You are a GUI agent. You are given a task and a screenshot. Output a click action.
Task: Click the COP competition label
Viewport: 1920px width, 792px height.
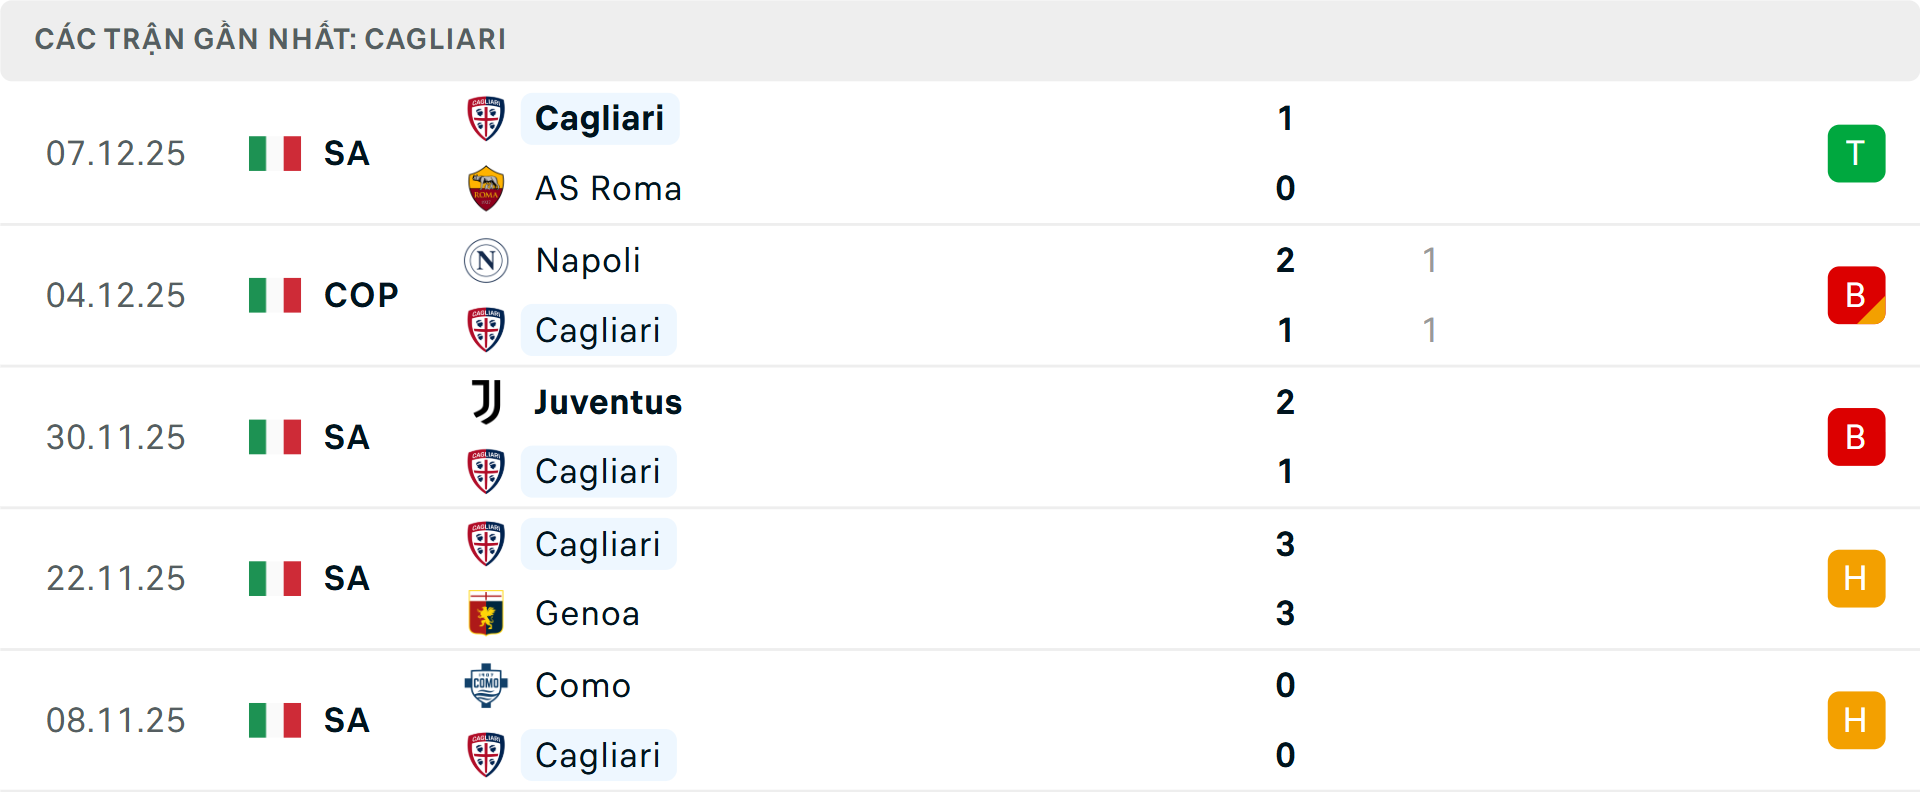coord(361,295)
